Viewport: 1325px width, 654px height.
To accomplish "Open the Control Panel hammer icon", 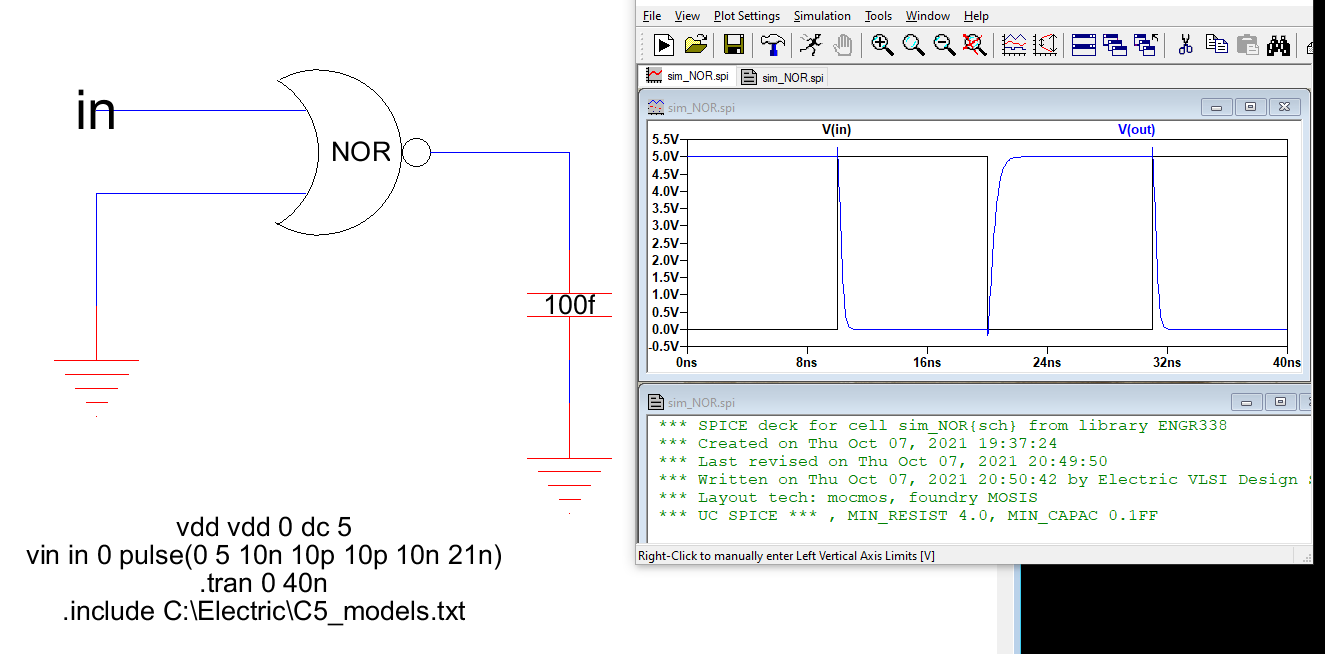I will click(x=772, y=44).
